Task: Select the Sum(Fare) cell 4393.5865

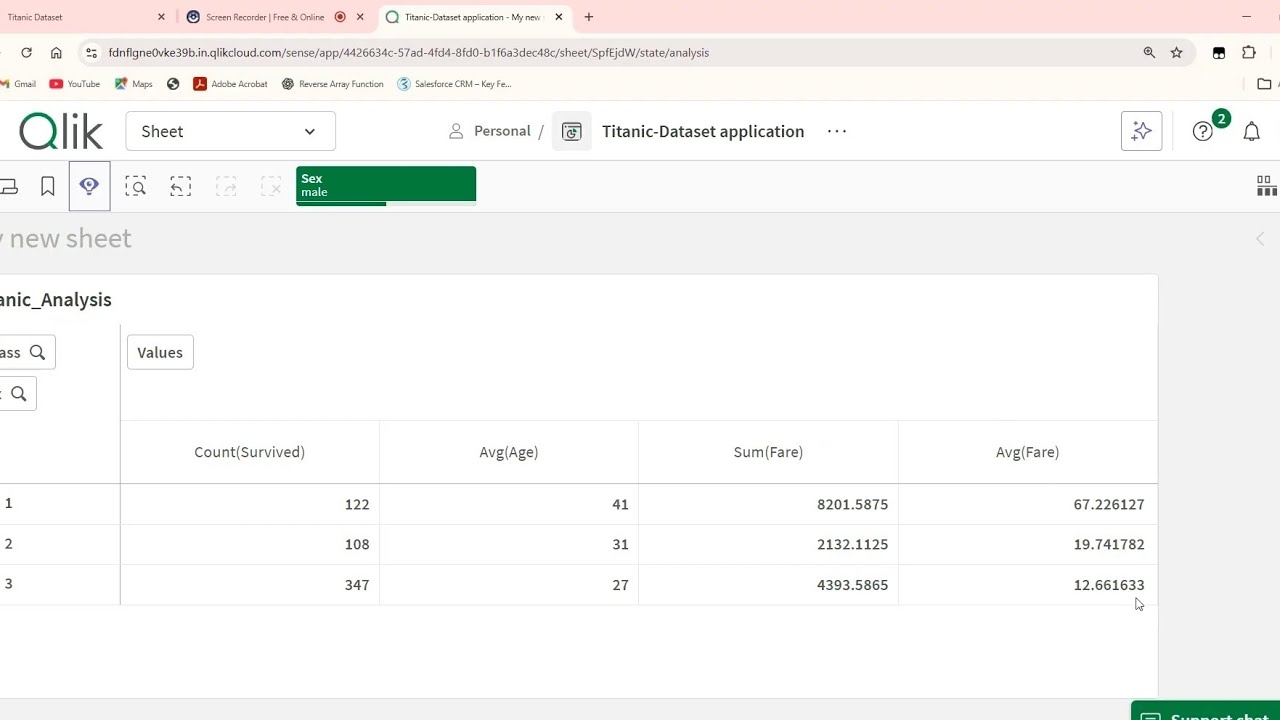Action: (x=768, y=585)
